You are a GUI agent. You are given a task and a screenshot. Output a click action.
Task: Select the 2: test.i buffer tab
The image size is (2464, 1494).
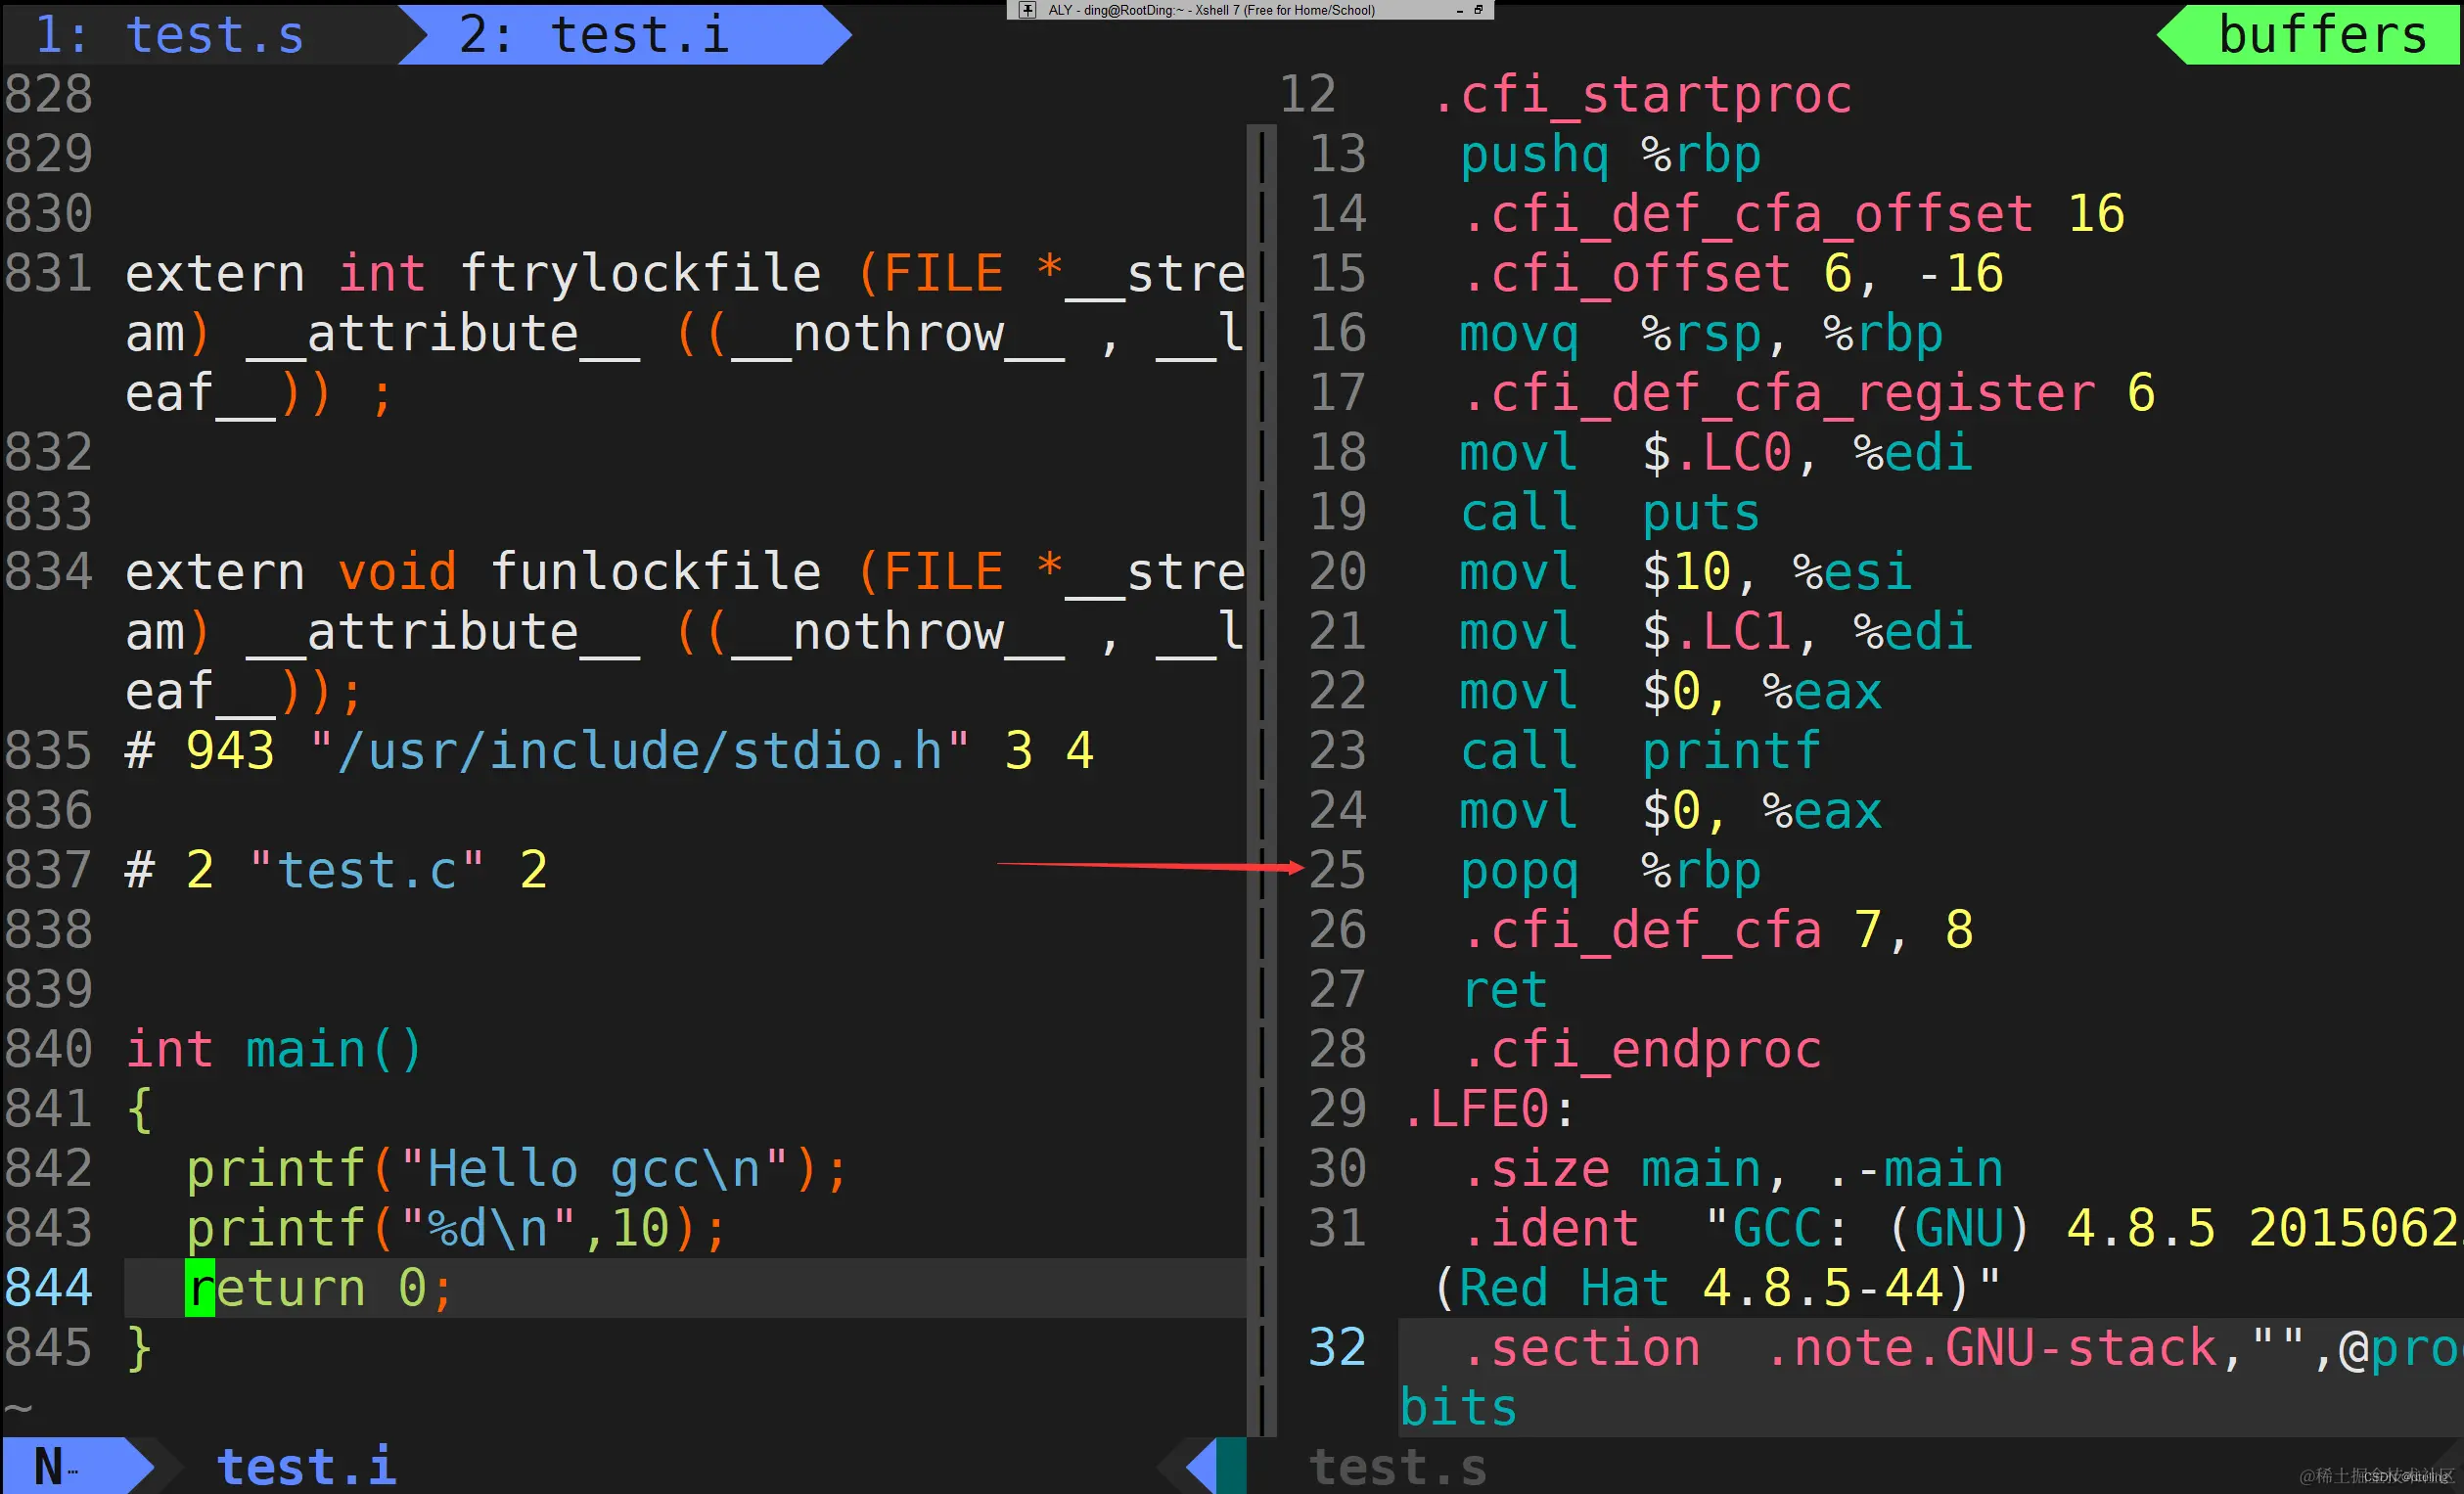pos(594,35)
